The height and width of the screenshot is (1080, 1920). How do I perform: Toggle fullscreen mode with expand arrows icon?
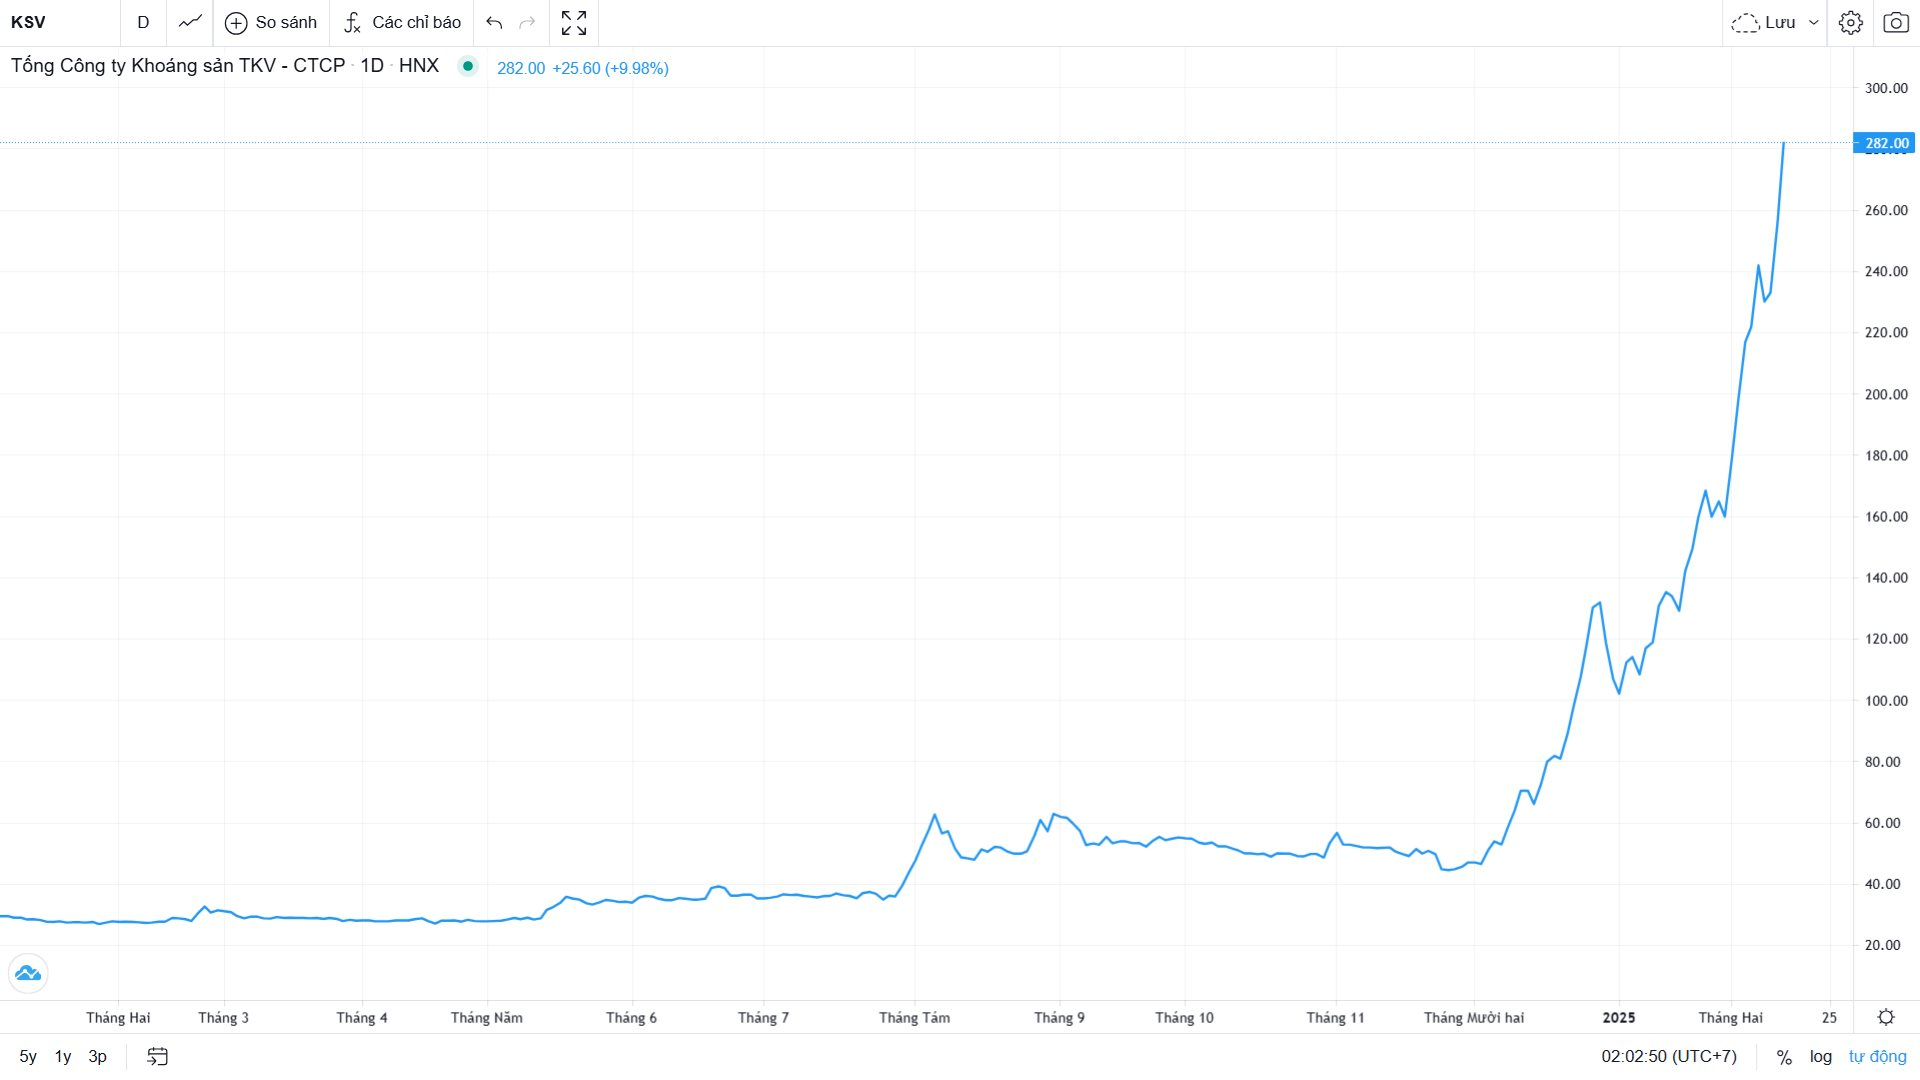pos(574,22)
